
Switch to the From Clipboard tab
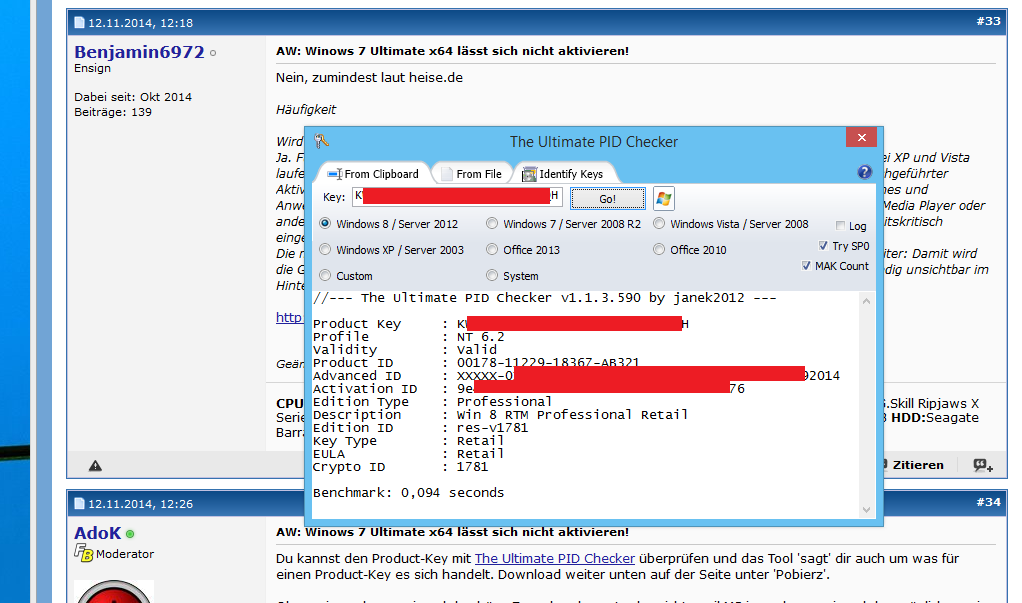[373, 173]
